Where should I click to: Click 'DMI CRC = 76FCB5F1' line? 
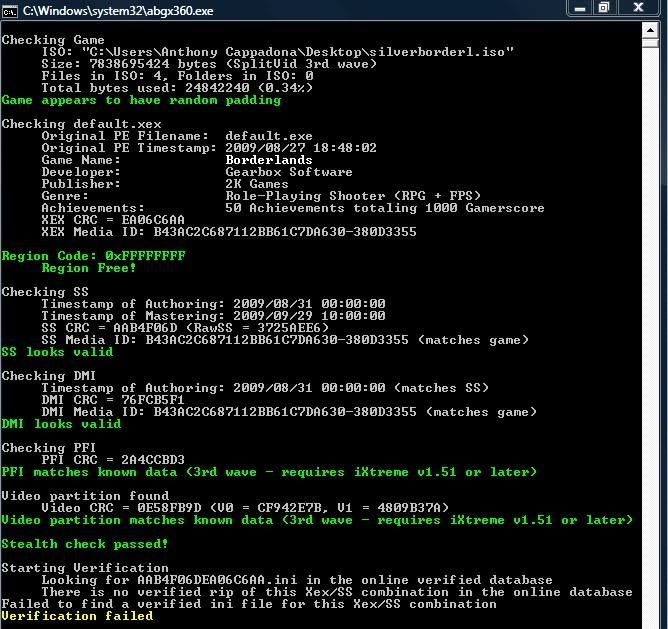tap(113, 400)
